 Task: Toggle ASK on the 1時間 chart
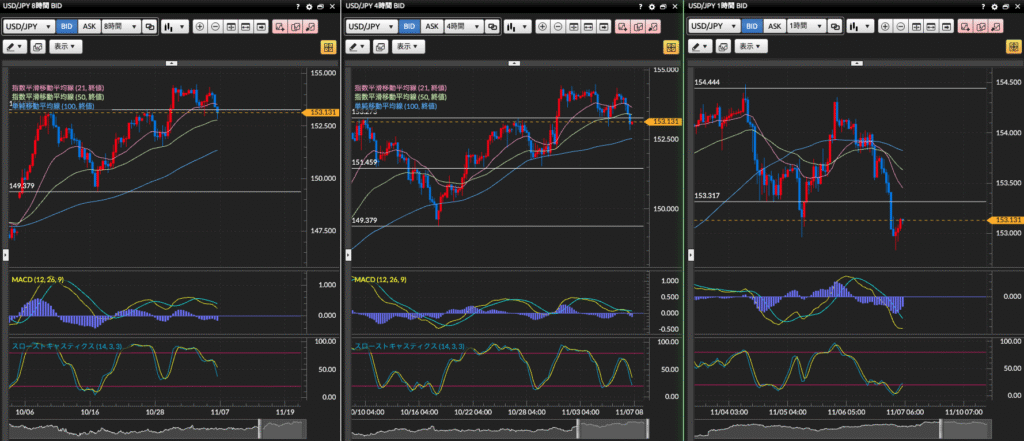tap(774, 26)
